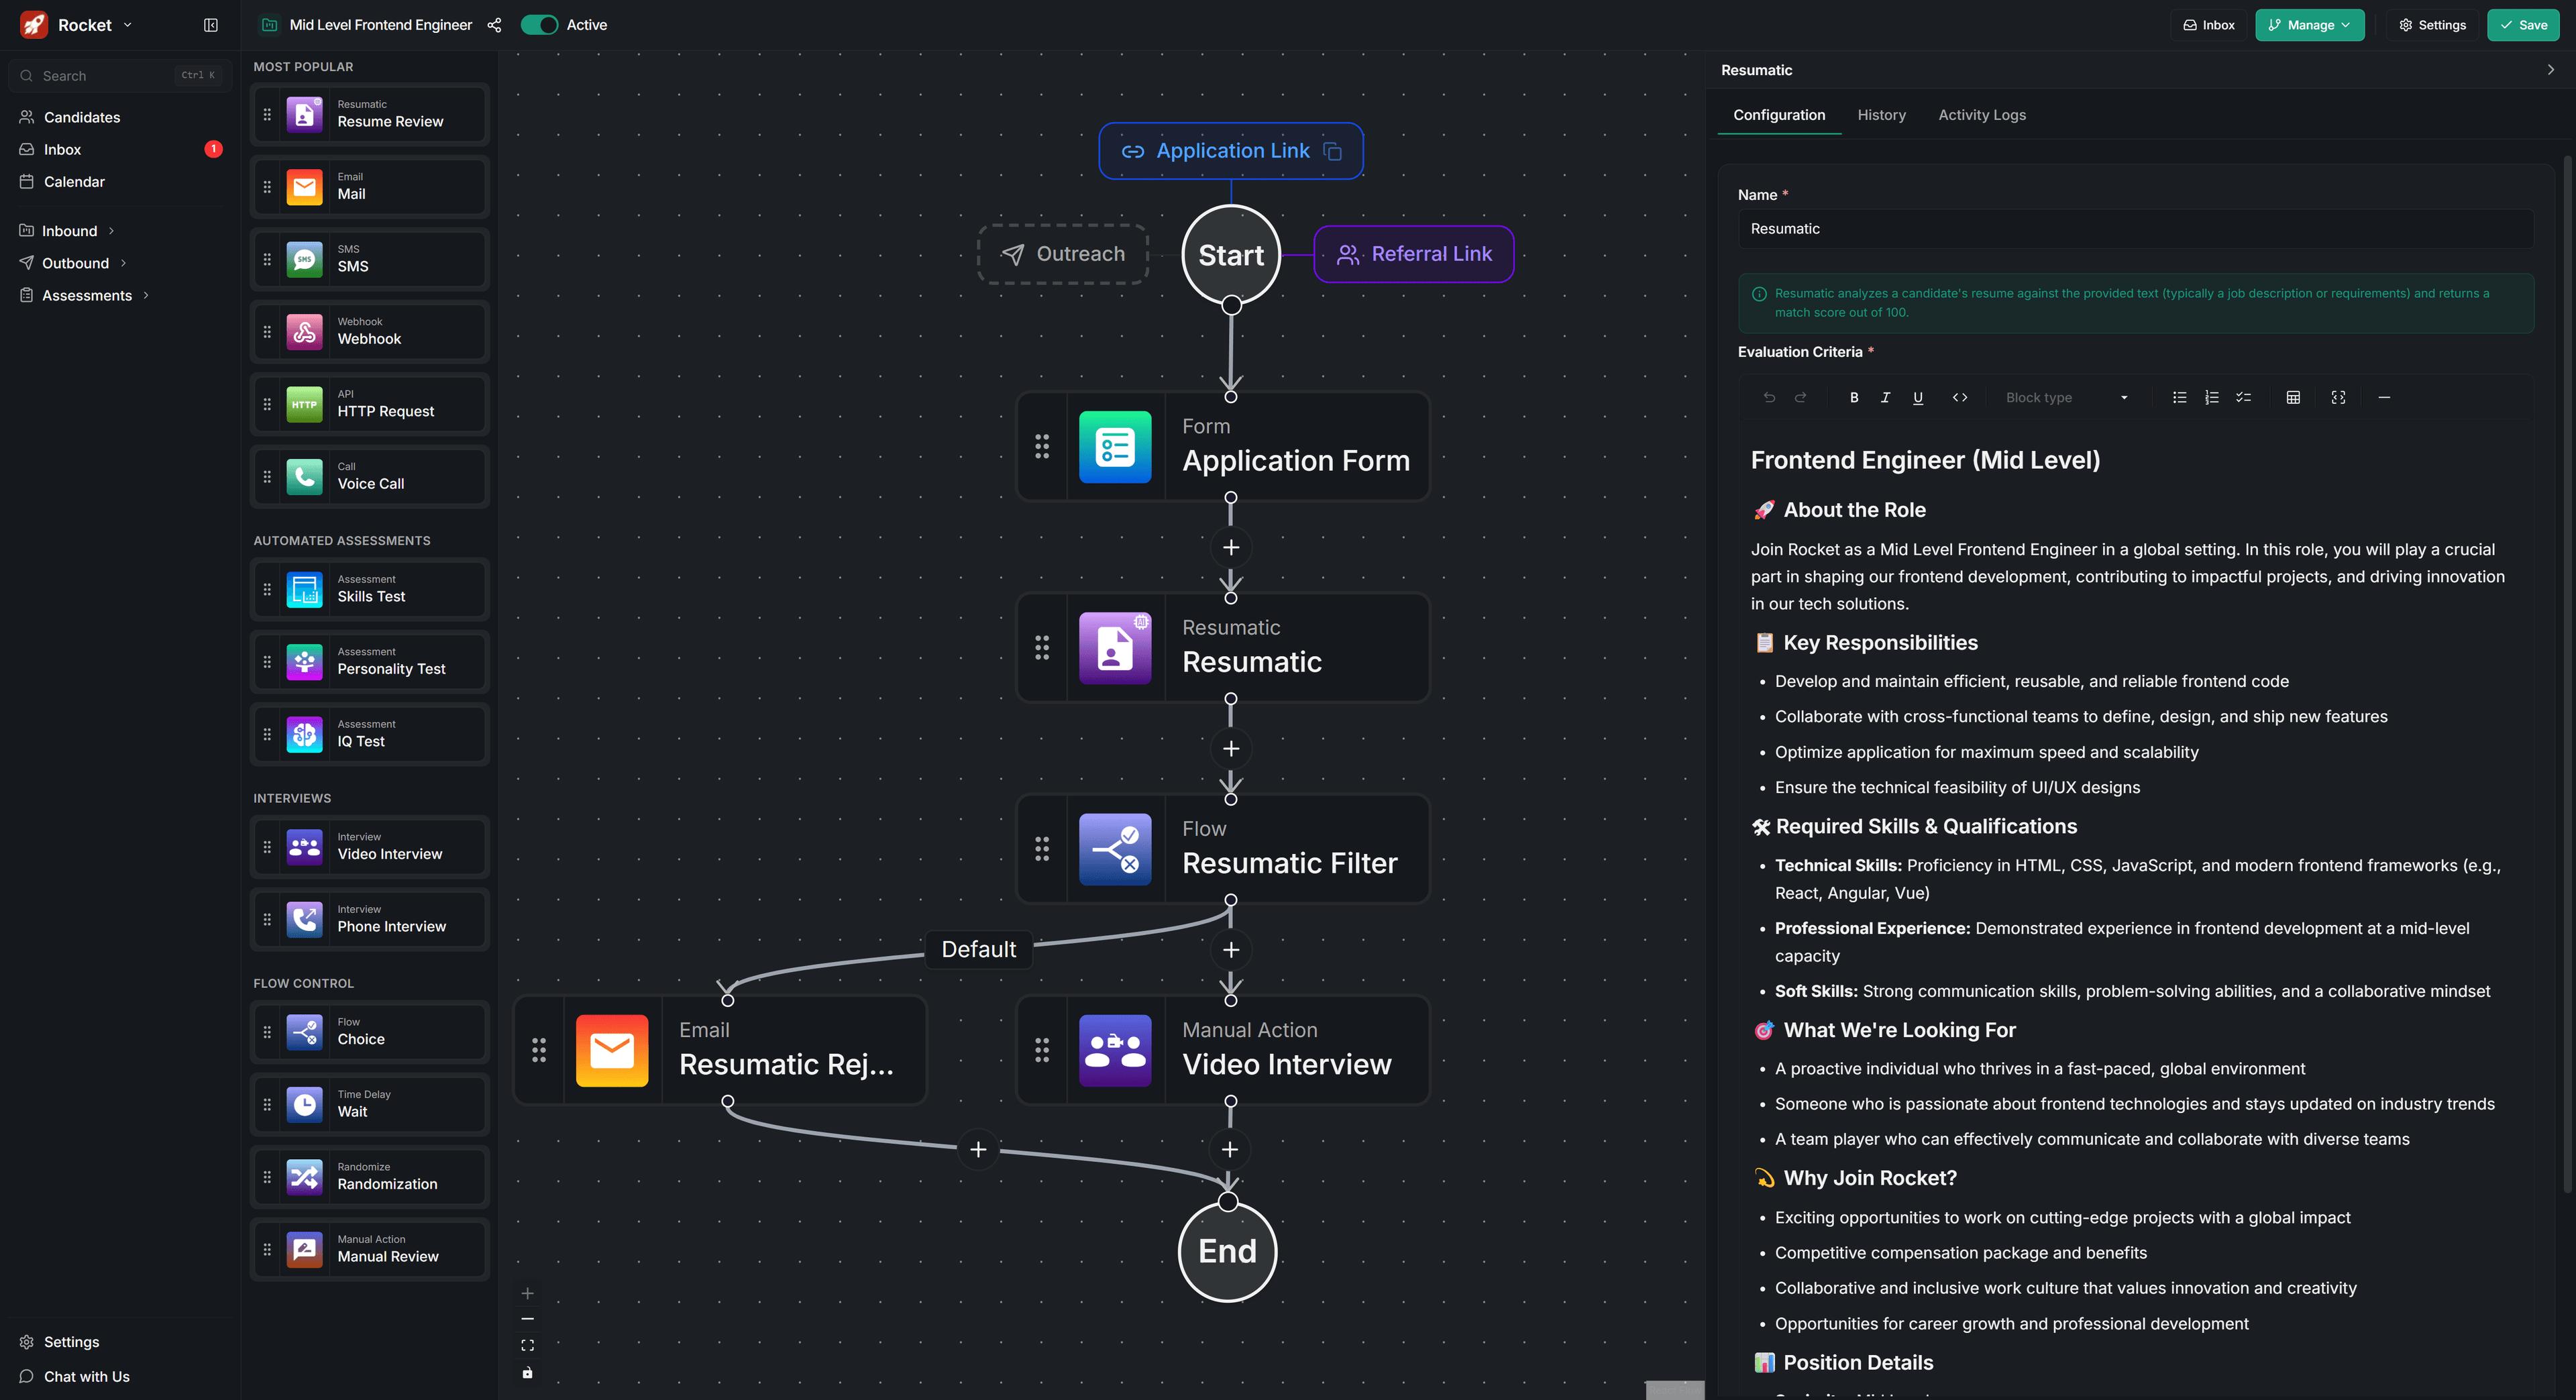Click the Resumatic Filter node icon
Image resolution: width=2576 pixels, height=1400 pixels.
tap(1115, 849)
